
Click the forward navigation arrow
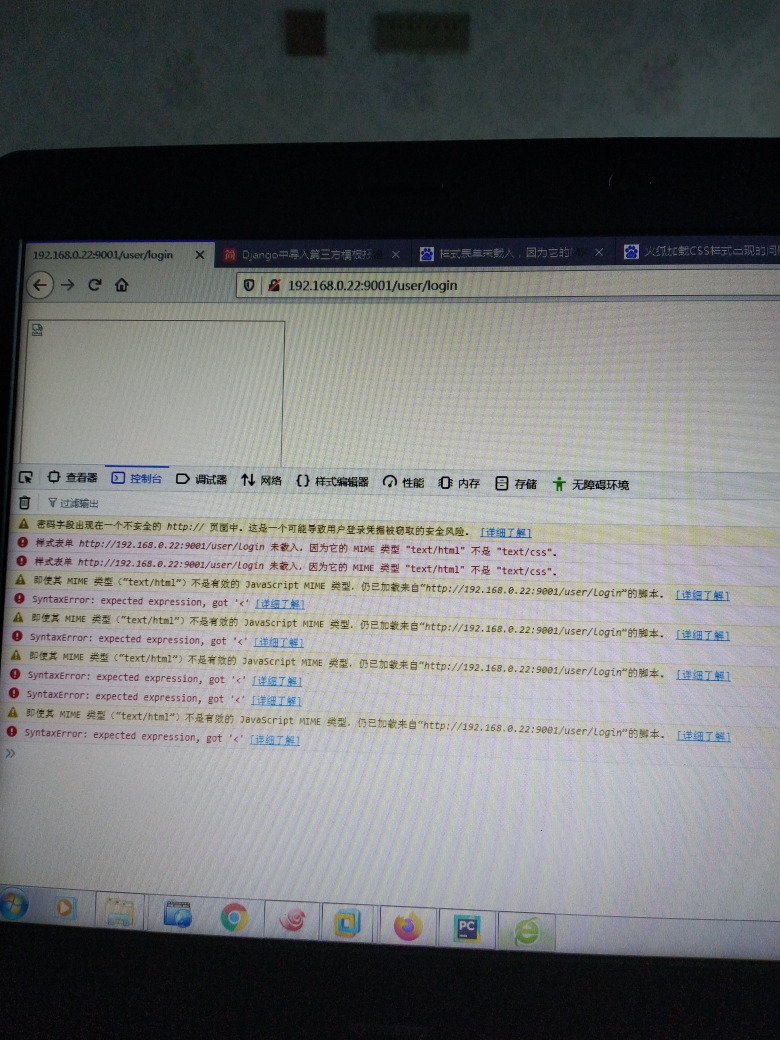tap(68, 285)
